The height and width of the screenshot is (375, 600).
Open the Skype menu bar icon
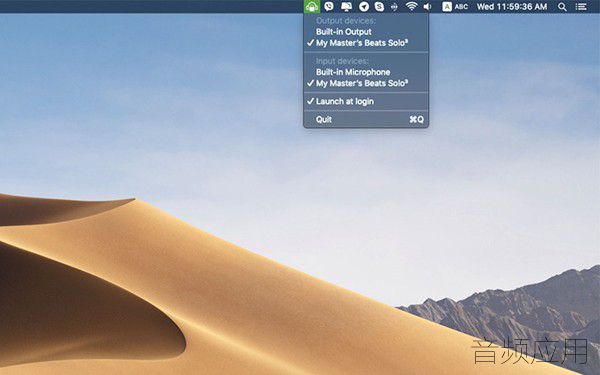click(x=379, y=7)
